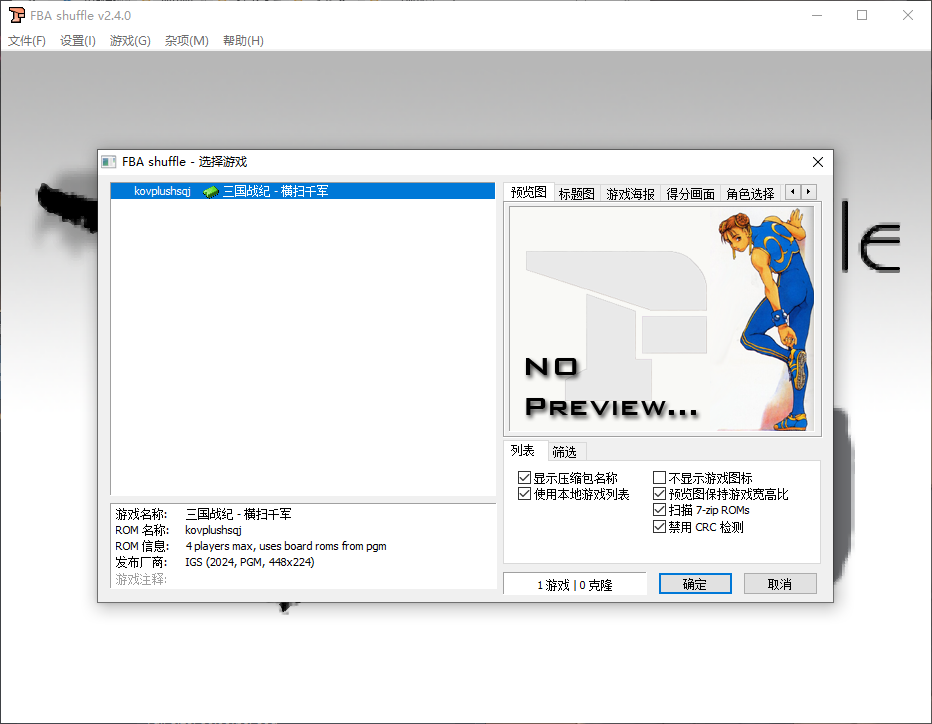Disable 禁用 CRC 检测 option
This screenshot has width=932, height=724.
click(x=658, y=524)
